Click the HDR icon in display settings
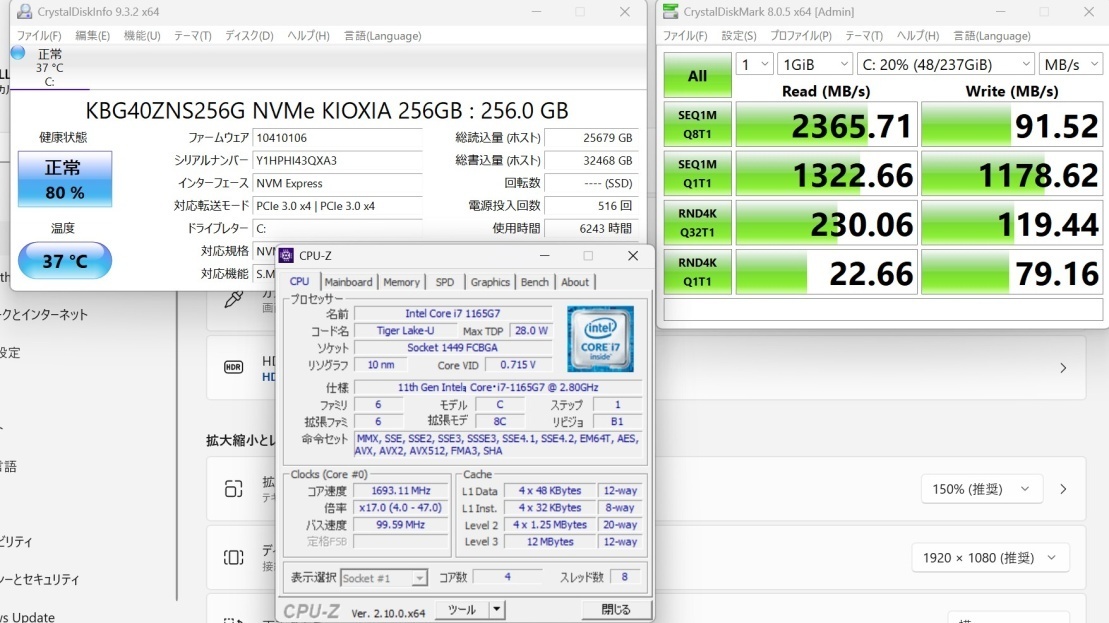The image size is (1109, 623). [x=233, y=367]
